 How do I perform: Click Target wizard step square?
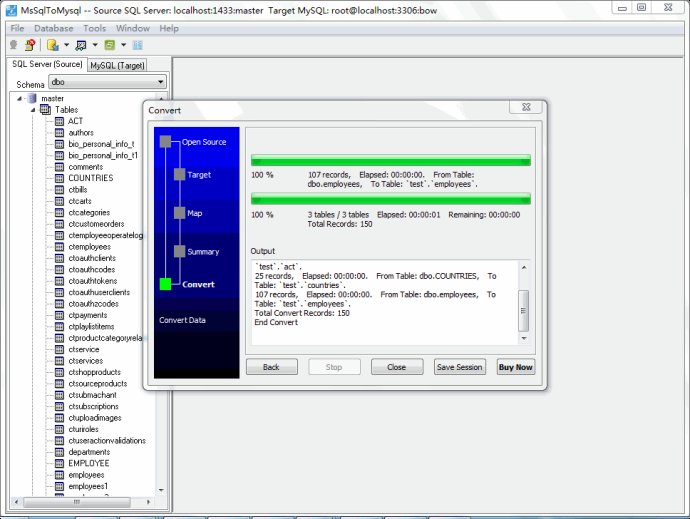coord(180,175)
